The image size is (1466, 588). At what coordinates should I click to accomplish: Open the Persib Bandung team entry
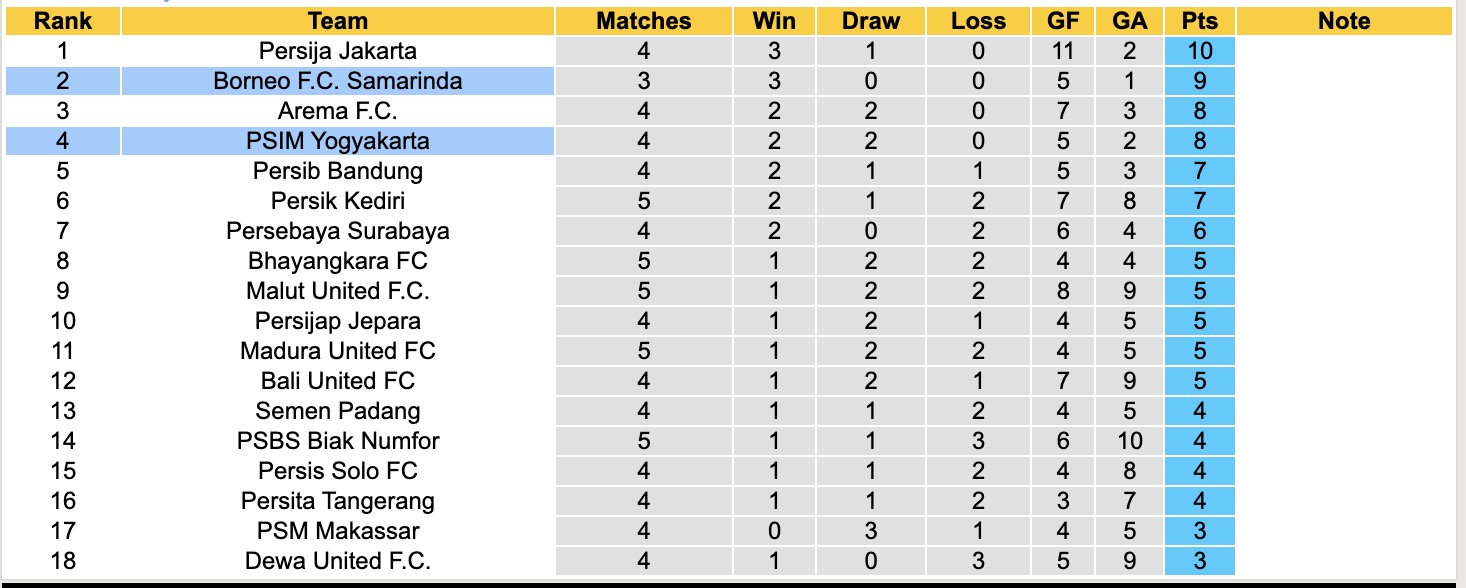click(x=338, y=171)
